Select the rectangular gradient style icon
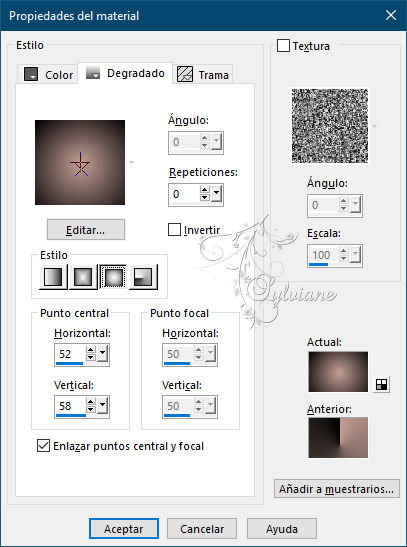 [83, 277]
